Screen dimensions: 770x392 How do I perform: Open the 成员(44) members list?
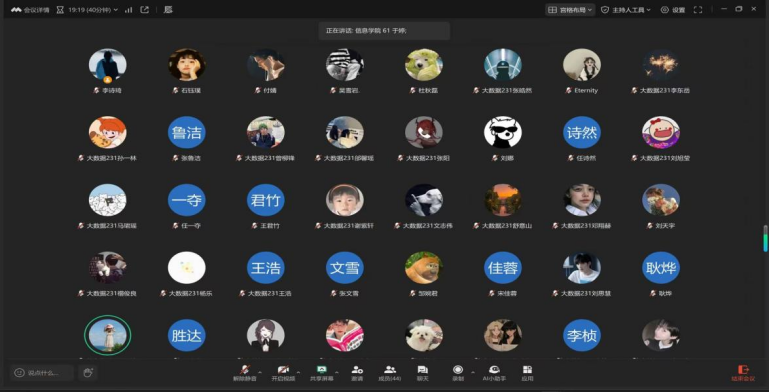pos(390,373)
